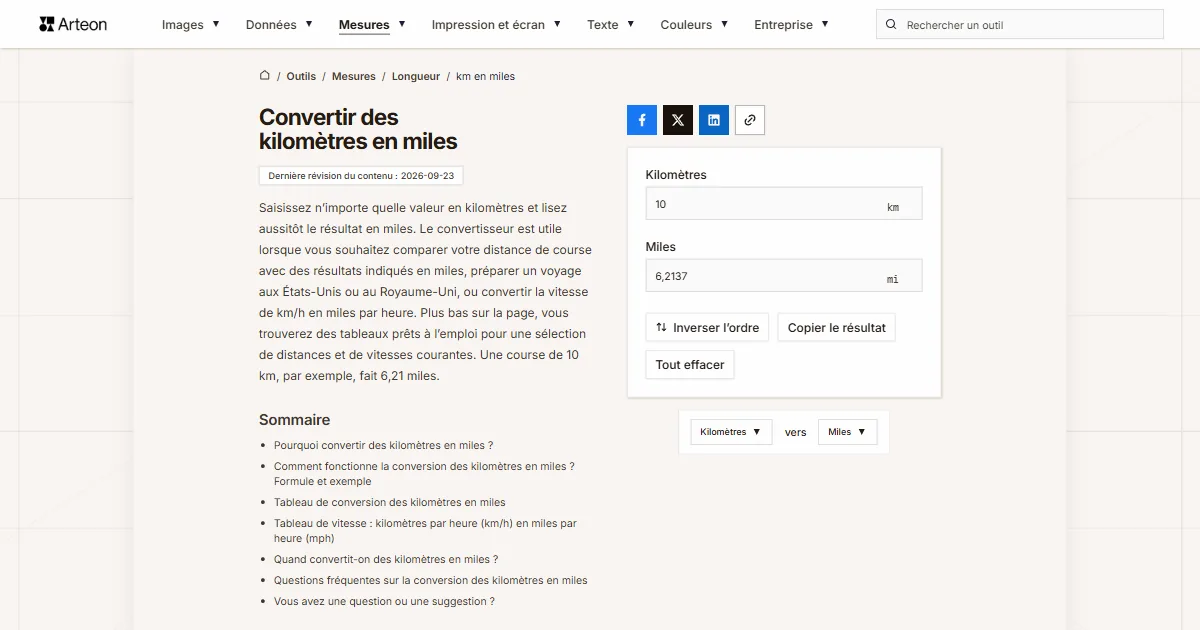Image resolution: width=1200 pixels, height=630 pixels.
Task: Click the 'Dernière révision du contenu' date badge
Action: coord(361,175)
